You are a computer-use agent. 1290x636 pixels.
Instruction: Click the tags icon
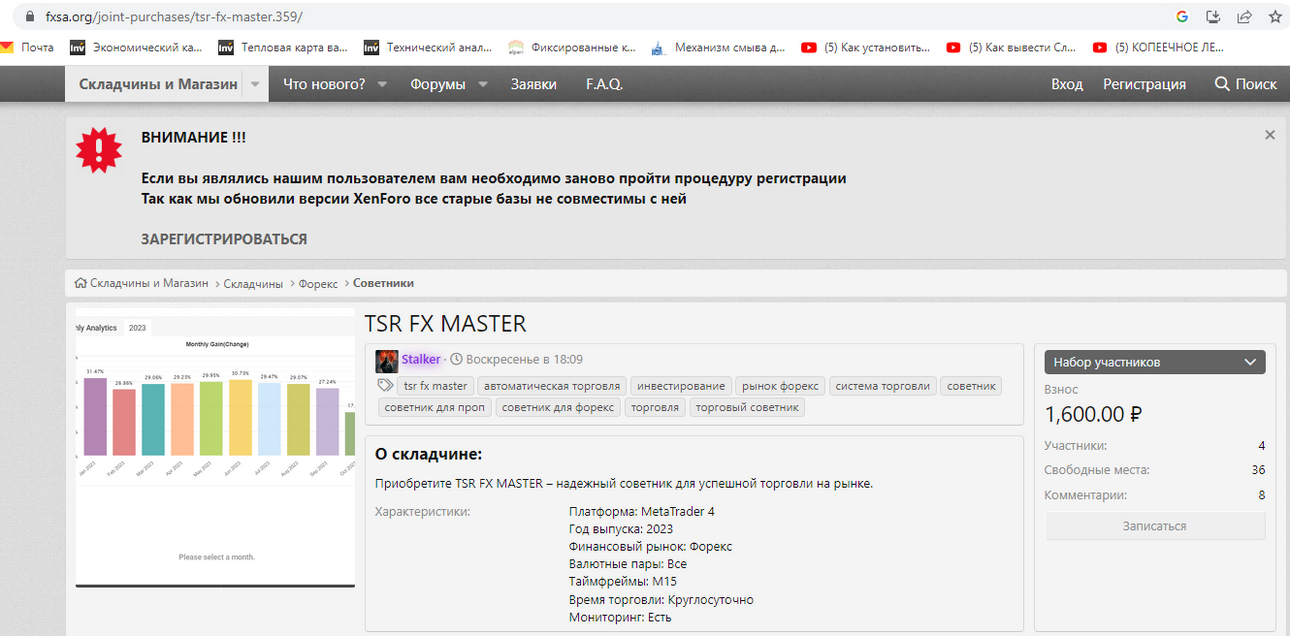pos(385,385)
